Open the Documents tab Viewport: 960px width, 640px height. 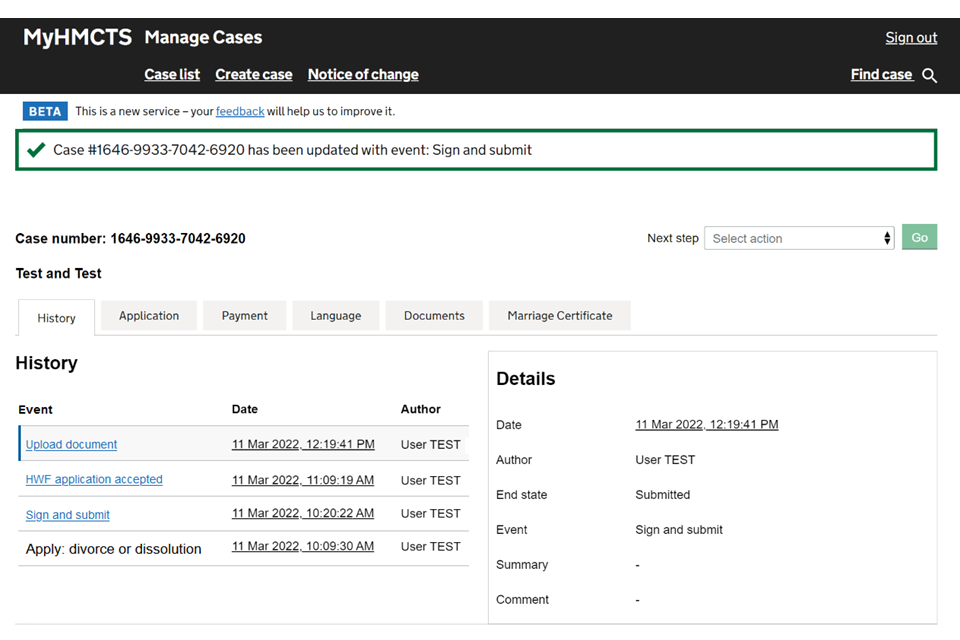coord(434,316)
